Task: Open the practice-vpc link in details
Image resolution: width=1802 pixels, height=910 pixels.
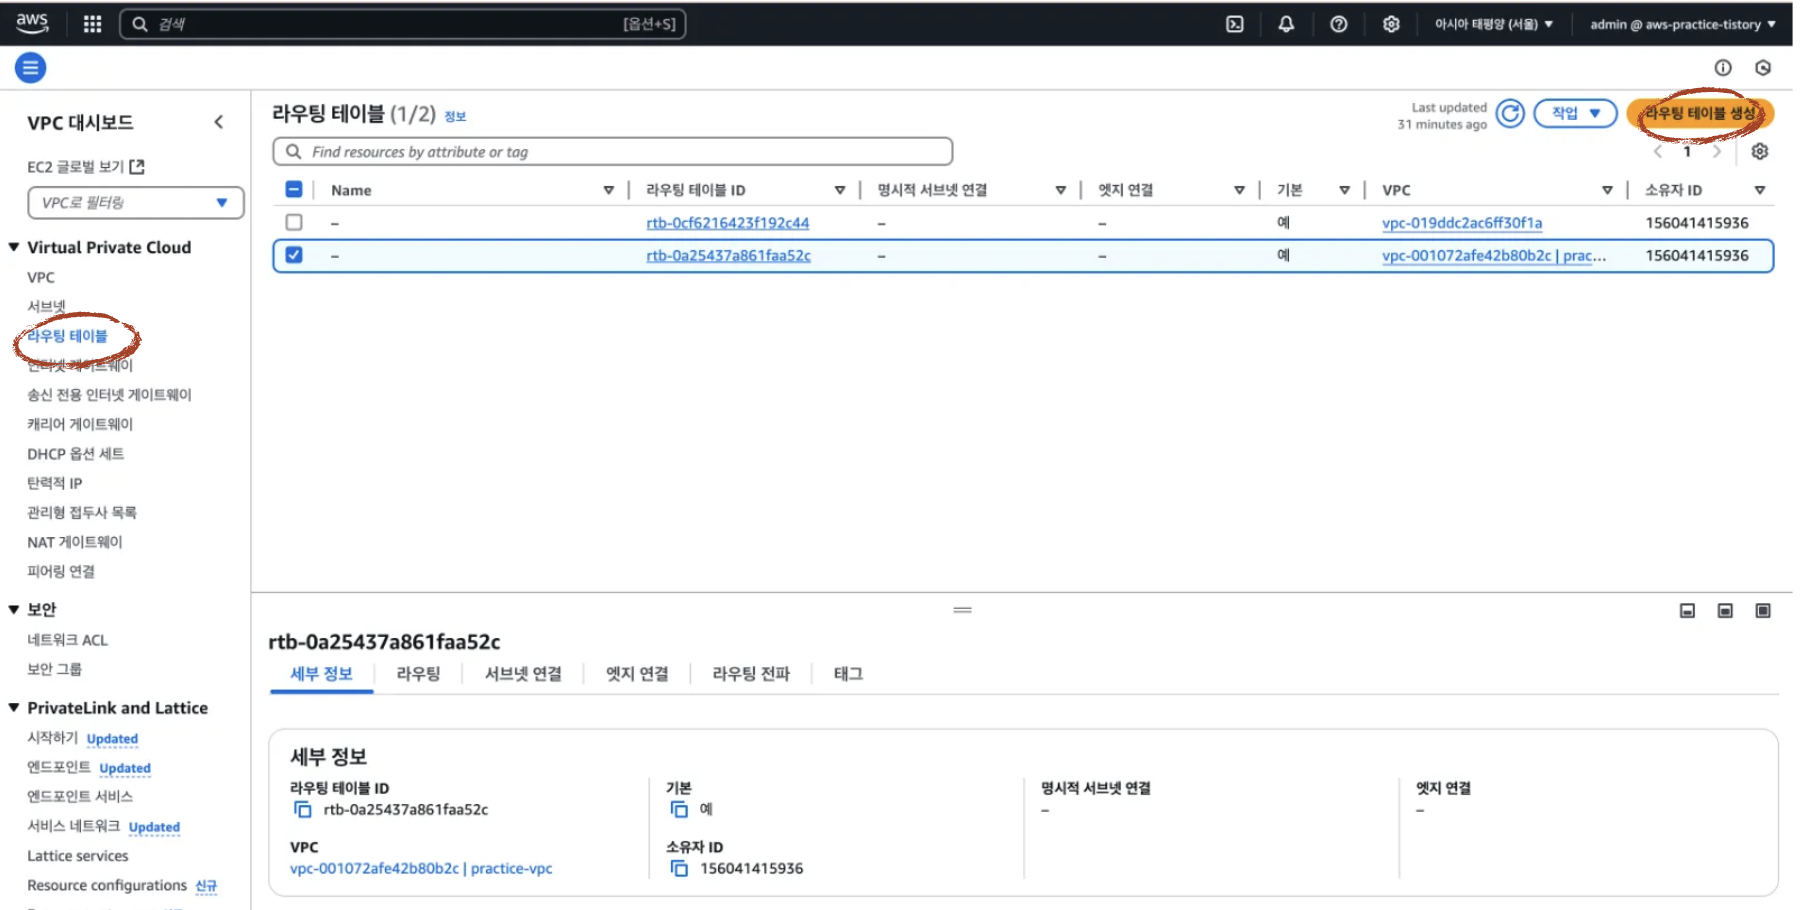Action: point(421,868)
